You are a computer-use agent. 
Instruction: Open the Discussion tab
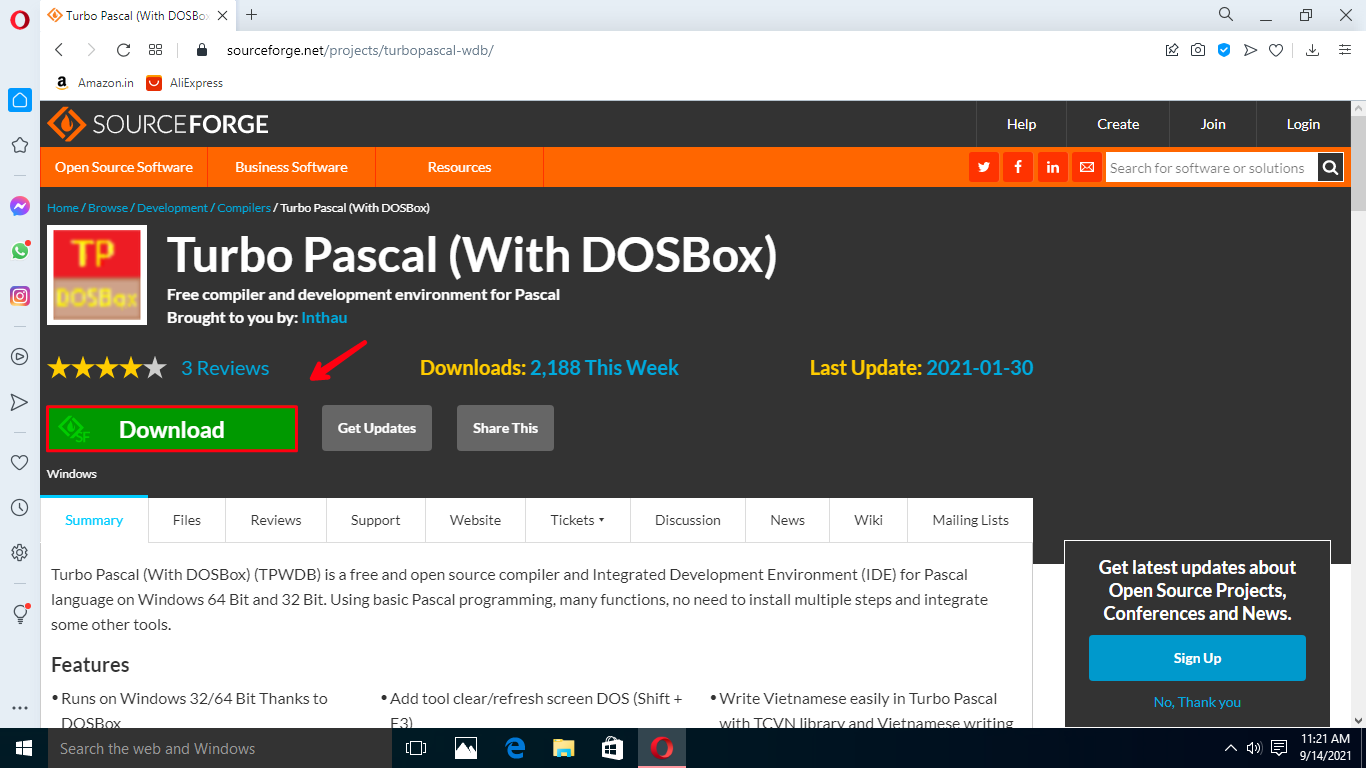(688, 520)
